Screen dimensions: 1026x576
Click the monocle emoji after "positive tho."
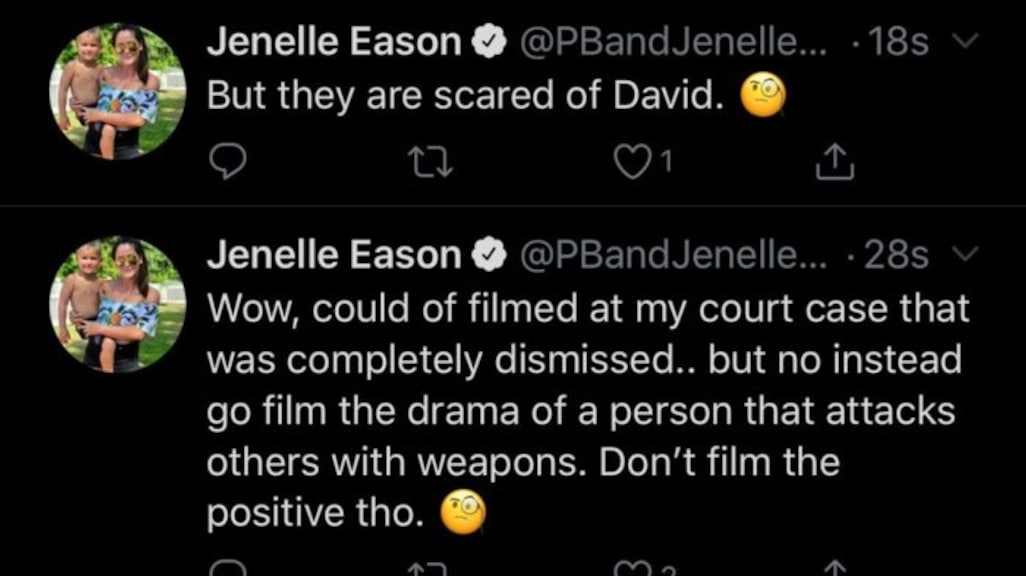click(x=462, y=514)
